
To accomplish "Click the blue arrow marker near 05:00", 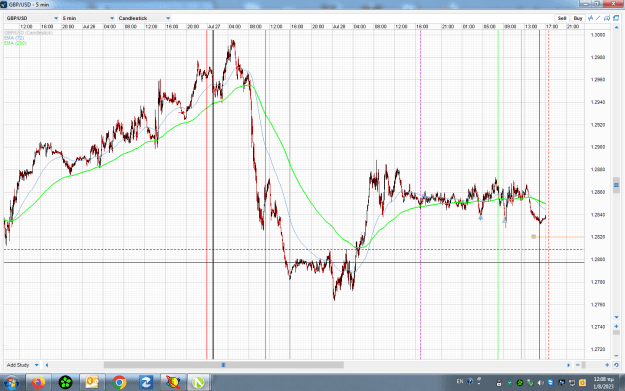I will pyautogui.click(x=481, y=217).
